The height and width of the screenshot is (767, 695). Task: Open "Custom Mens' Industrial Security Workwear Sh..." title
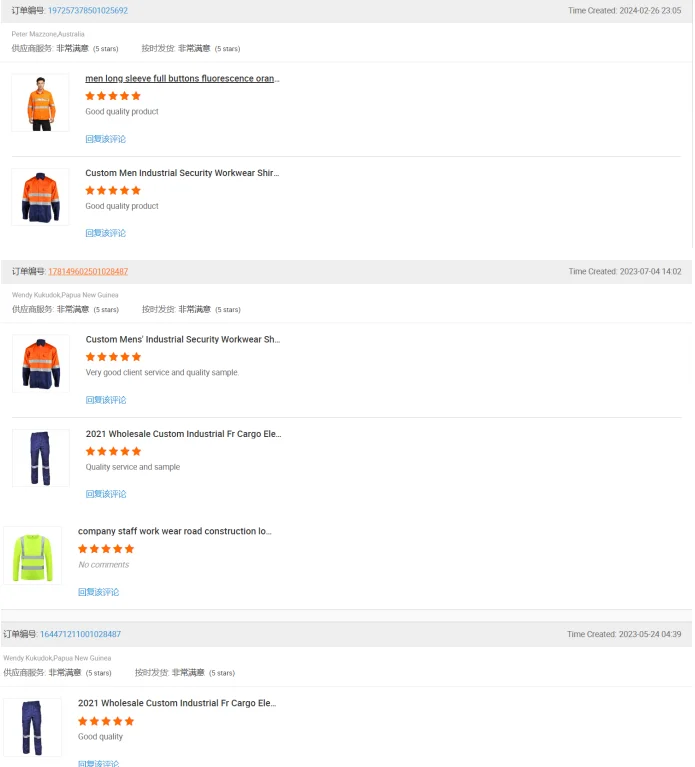(182, 340)
